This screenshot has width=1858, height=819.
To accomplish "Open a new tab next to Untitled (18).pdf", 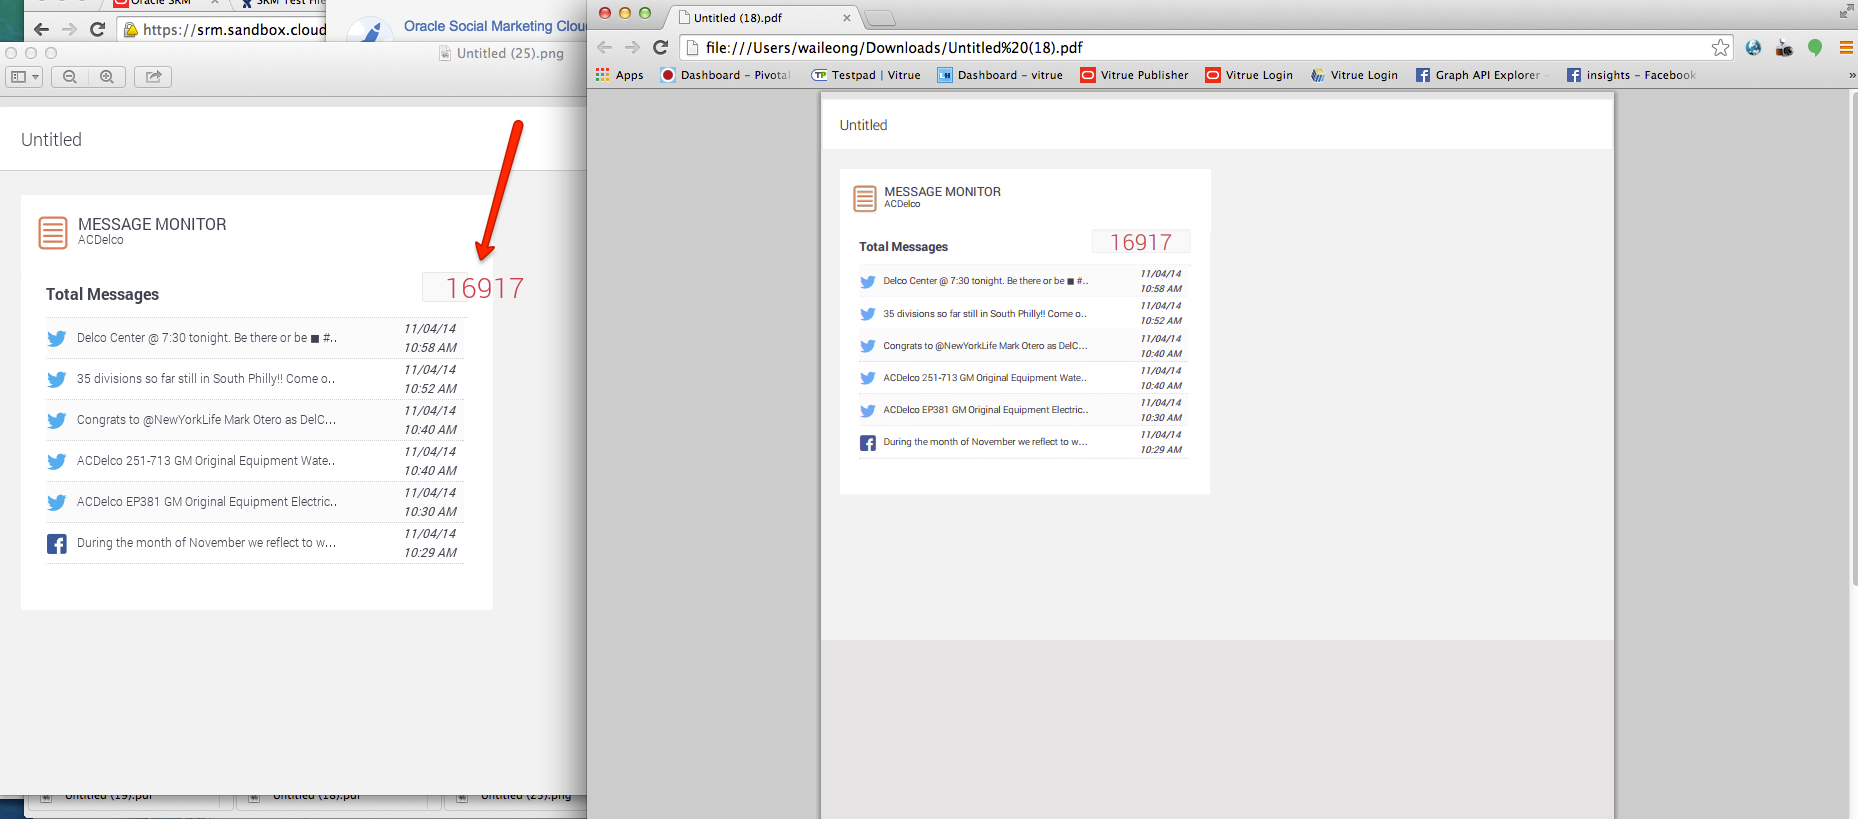I will 879,18.
